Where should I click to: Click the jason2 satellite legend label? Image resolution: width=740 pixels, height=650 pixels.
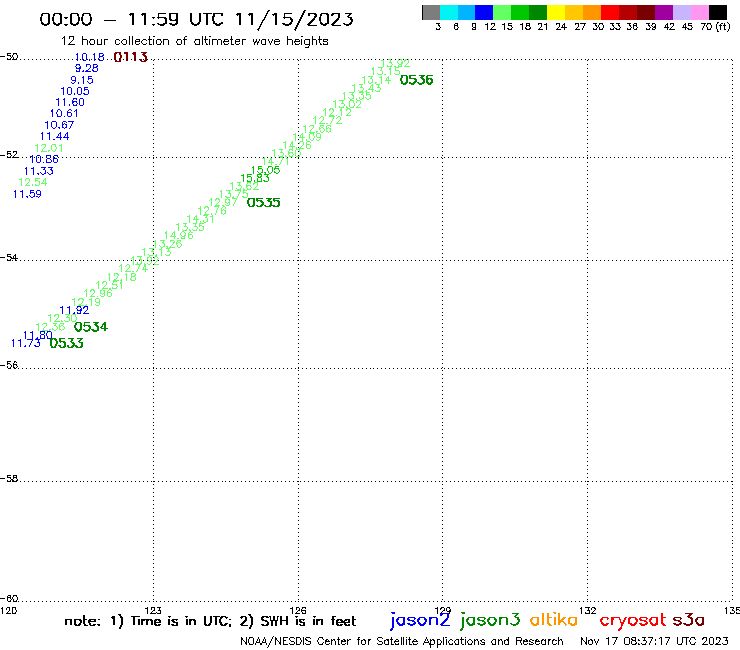[x=420, y=620]
